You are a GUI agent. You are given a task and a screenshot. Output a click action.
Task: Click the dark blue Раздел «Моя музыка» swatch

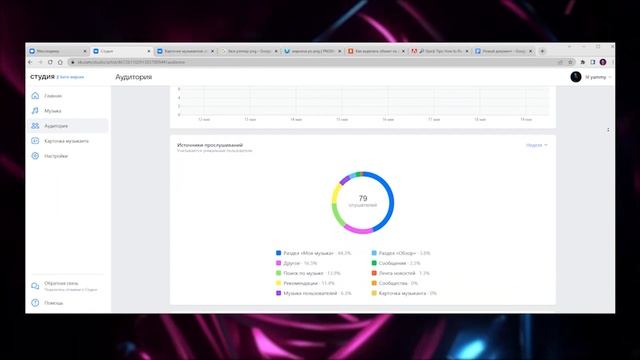point(278,253)
